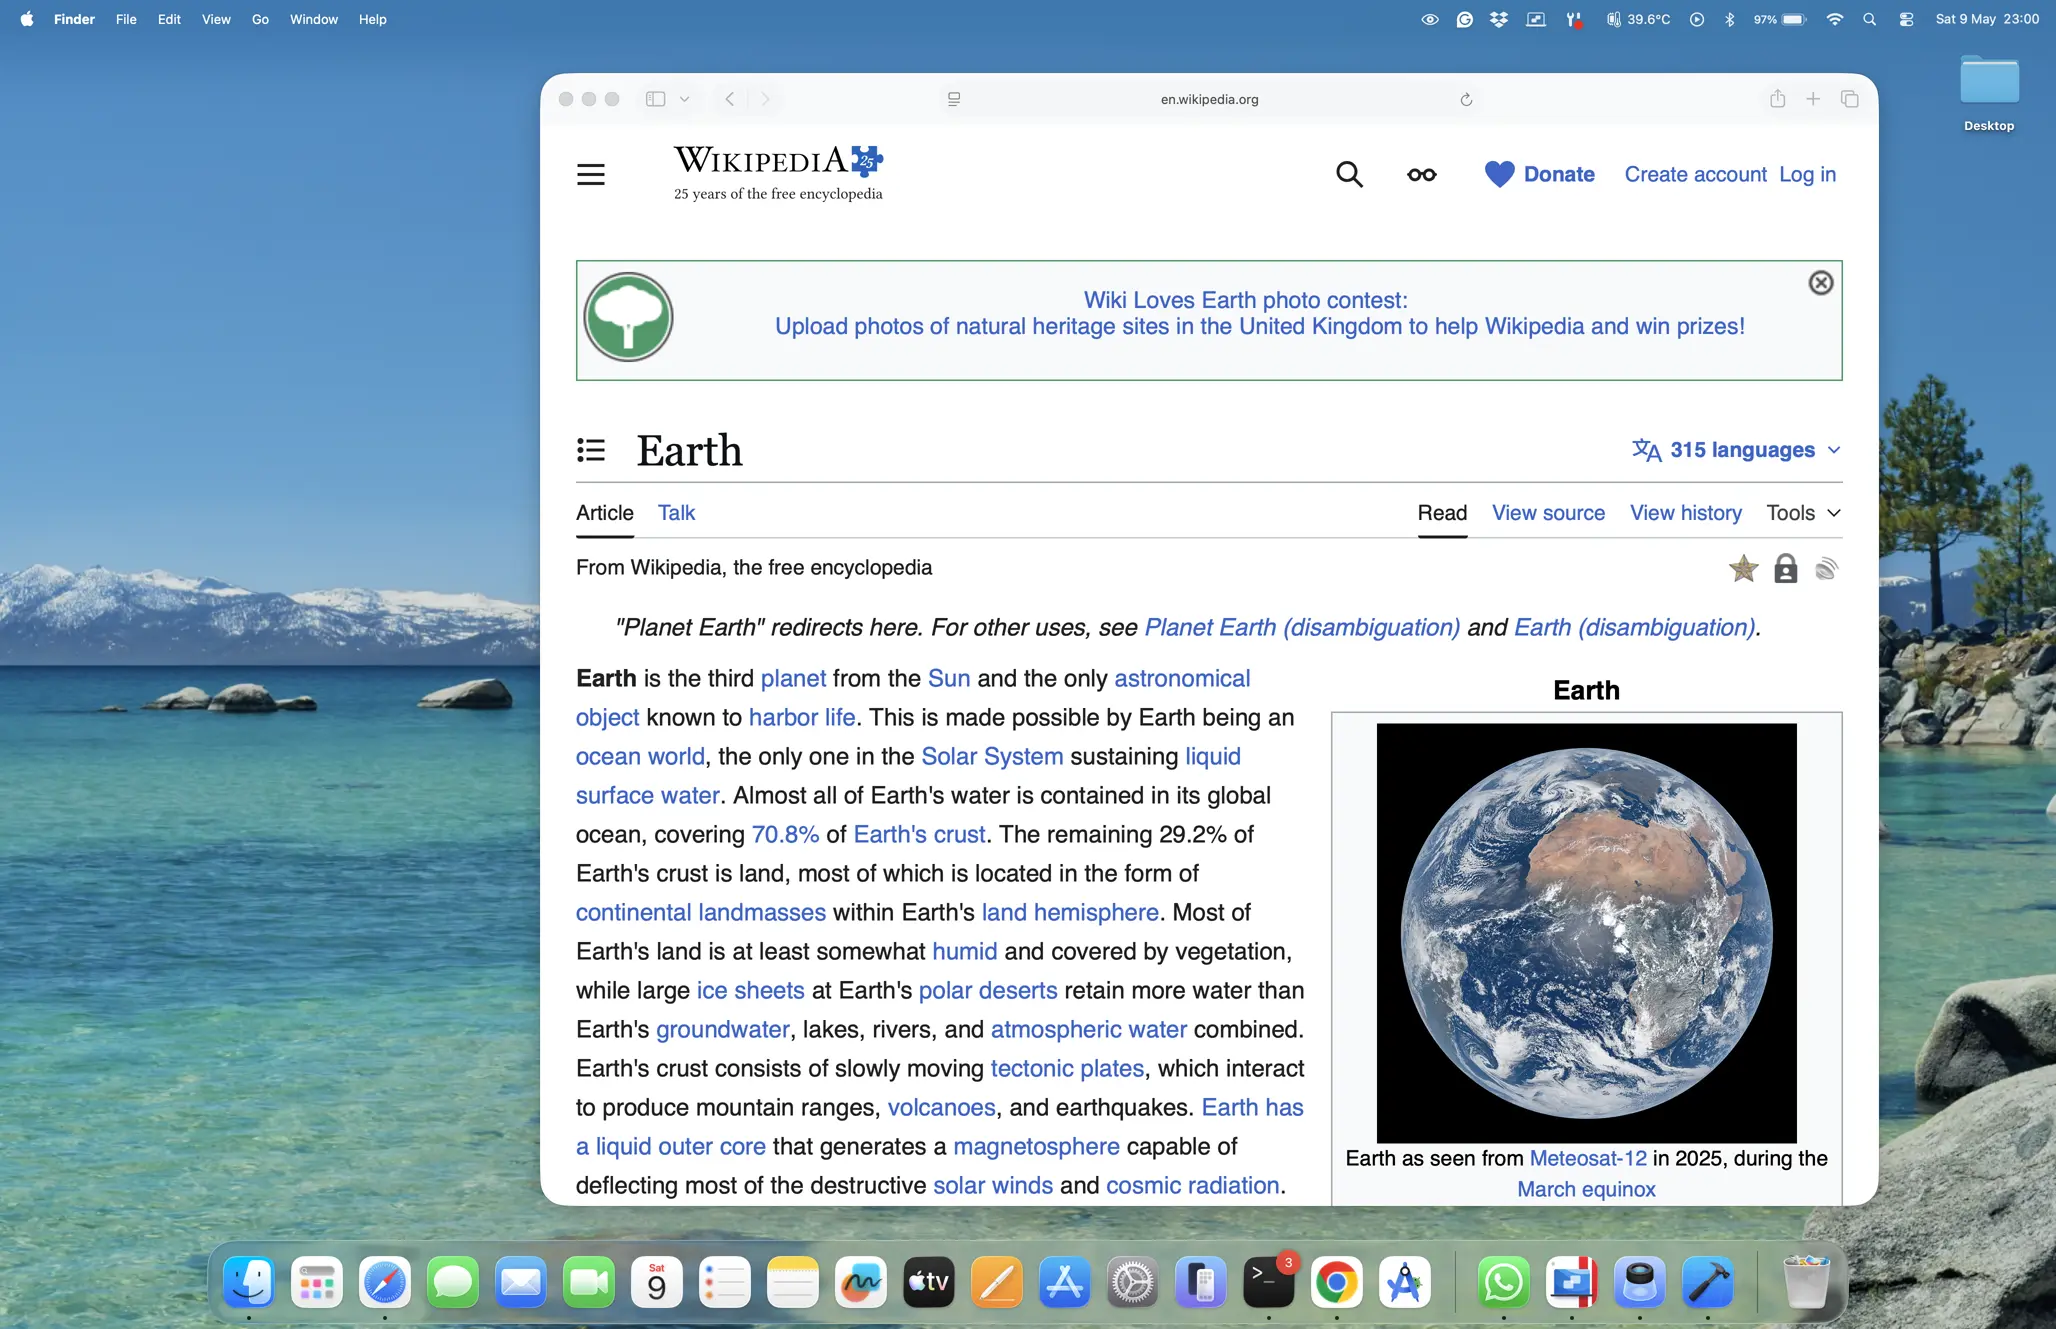Switch to the Talk tab
This screenshot has height=1329, width=2056.
click(676, 513)
